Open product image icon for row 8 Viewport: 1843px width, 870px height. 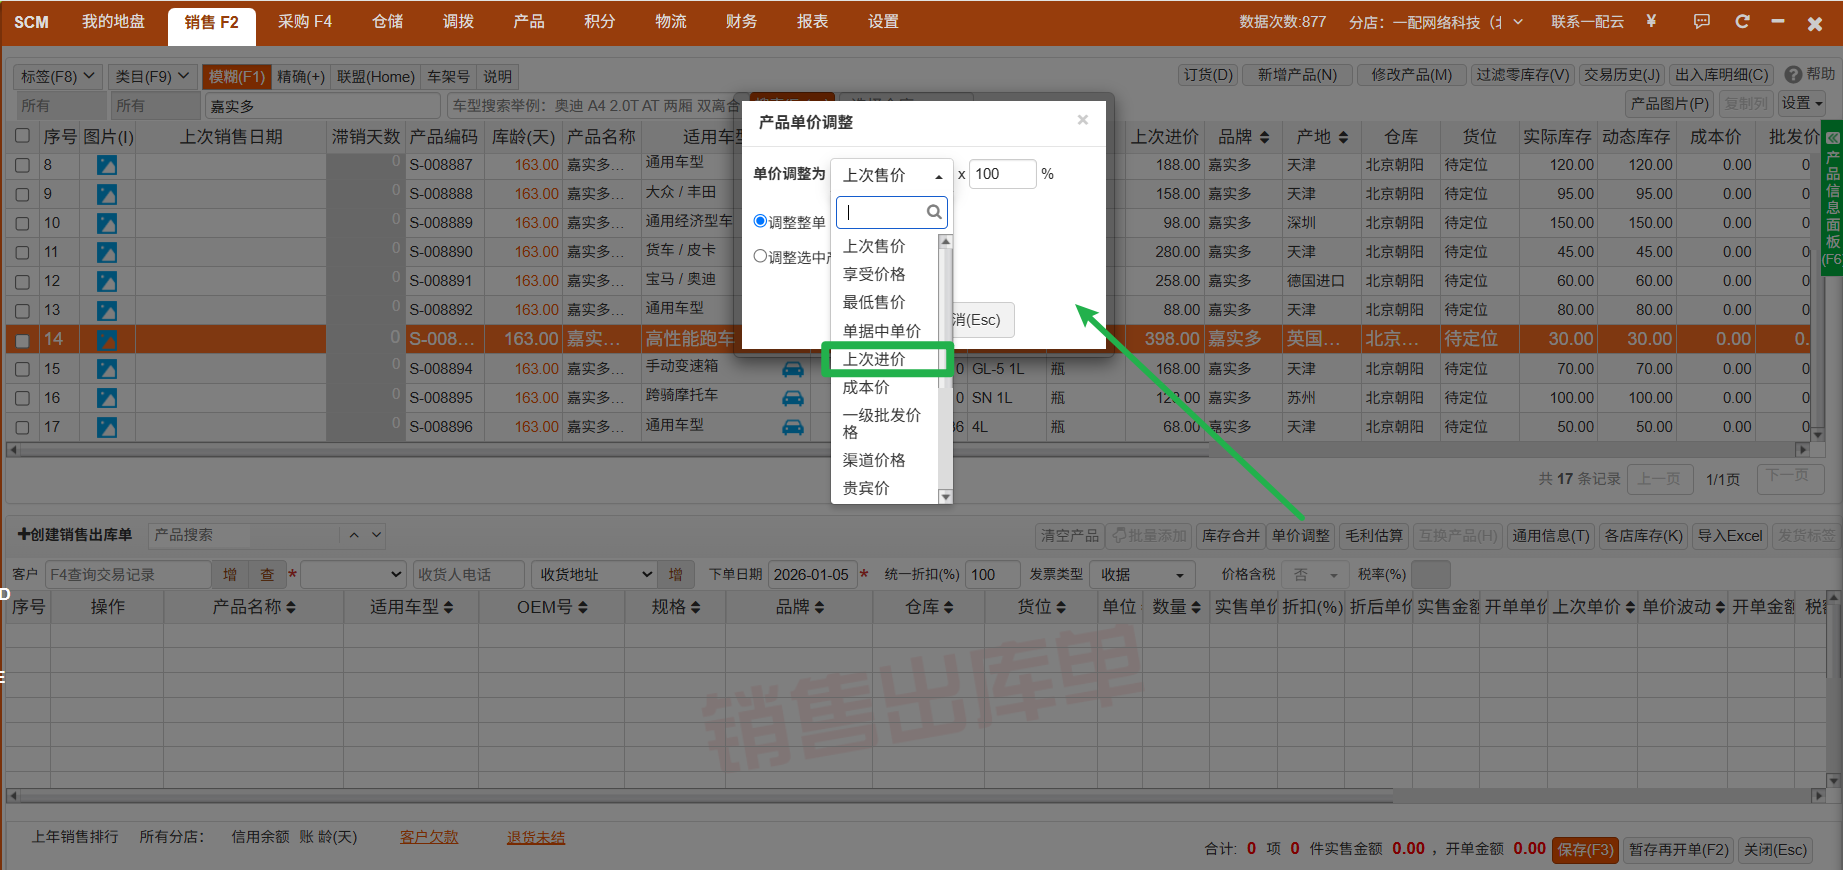click(x=107, y=165)
